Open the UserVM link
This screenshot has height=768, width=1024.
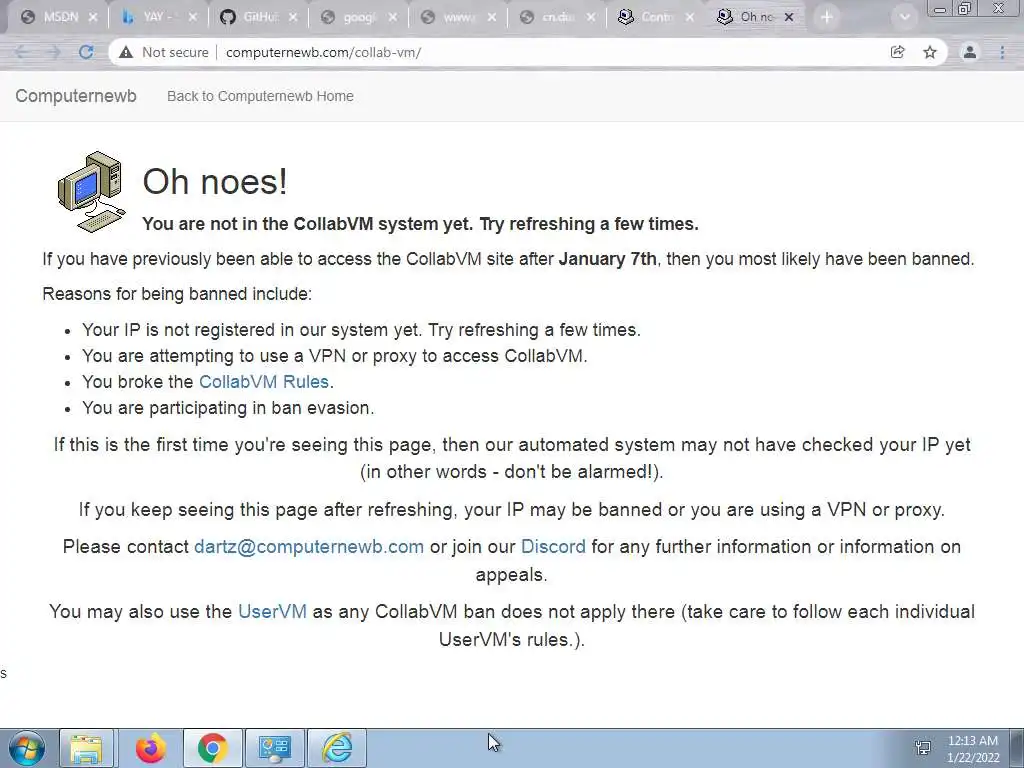tap(272, 611)
